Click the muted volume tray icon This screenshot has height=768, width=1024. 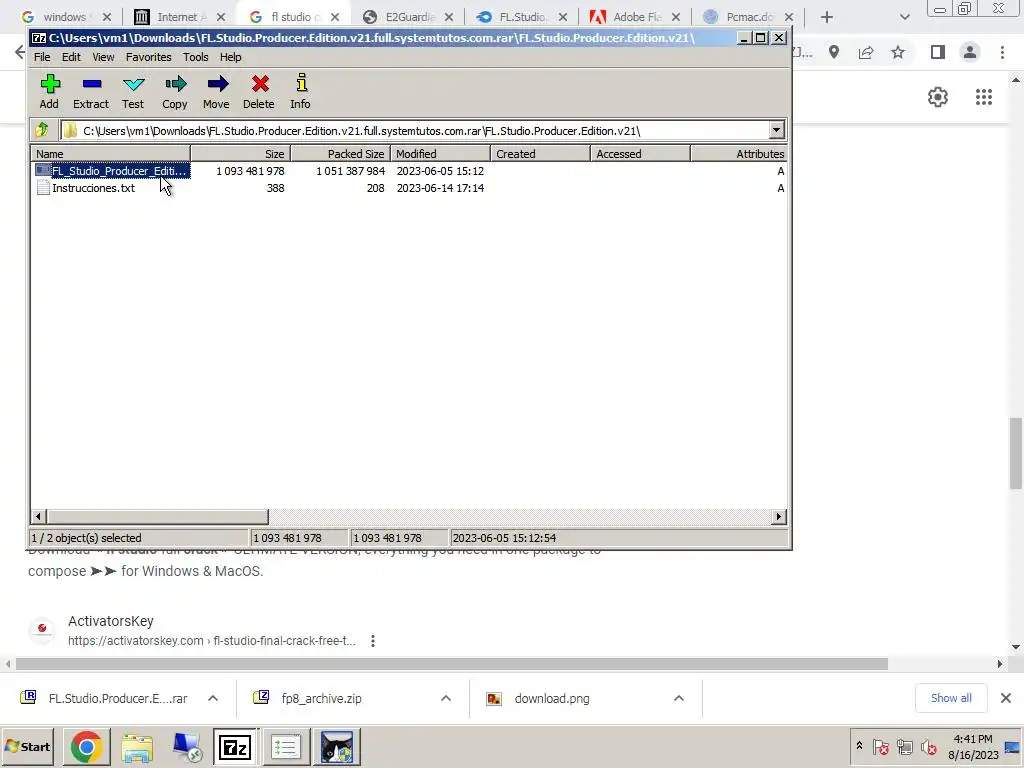(x=928, y=747)
